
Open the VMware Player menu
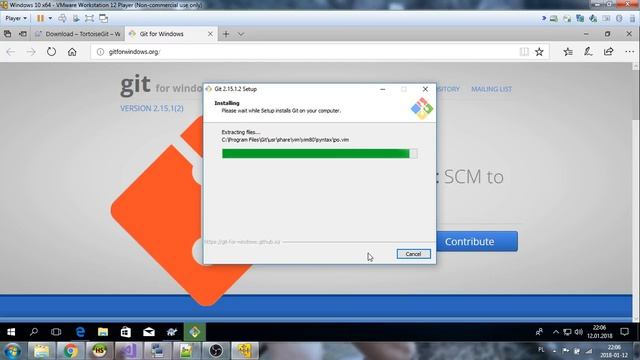[x=16, y=18]
